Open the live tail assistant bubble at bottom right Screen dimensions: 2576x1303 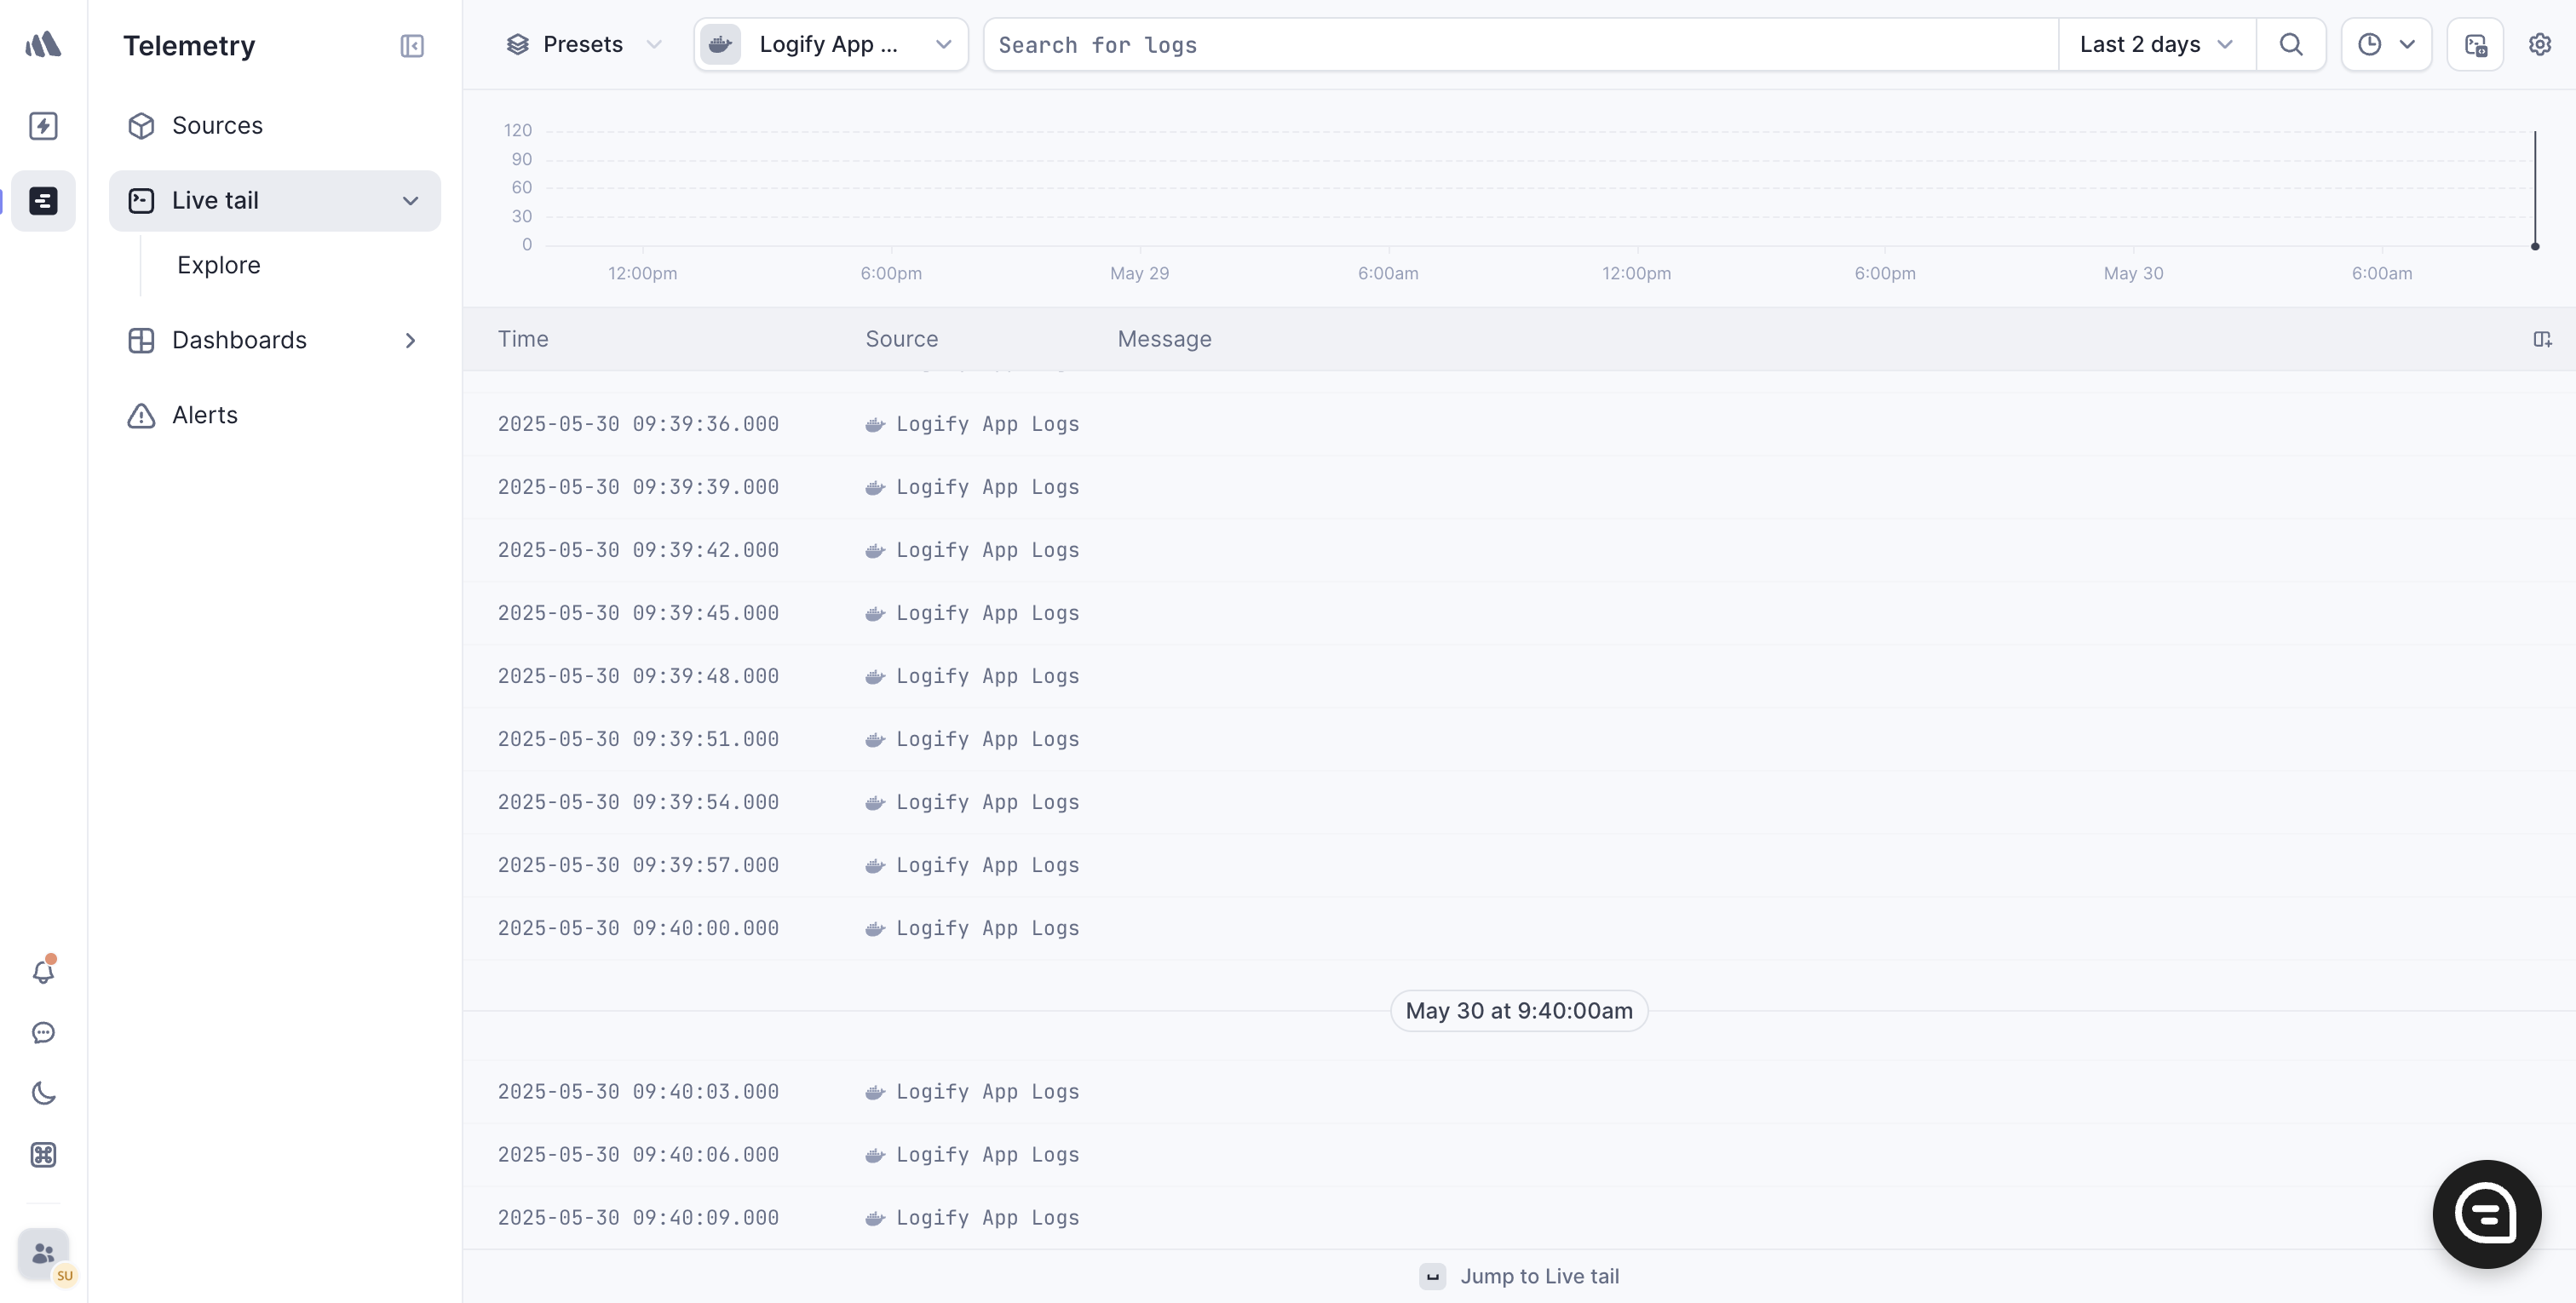pyautogui.click(x=2487, y=1214)
